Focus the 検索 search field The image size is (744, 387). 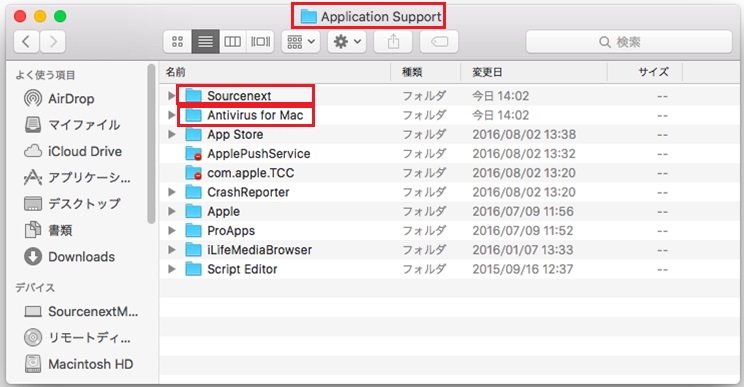point(629,42)
